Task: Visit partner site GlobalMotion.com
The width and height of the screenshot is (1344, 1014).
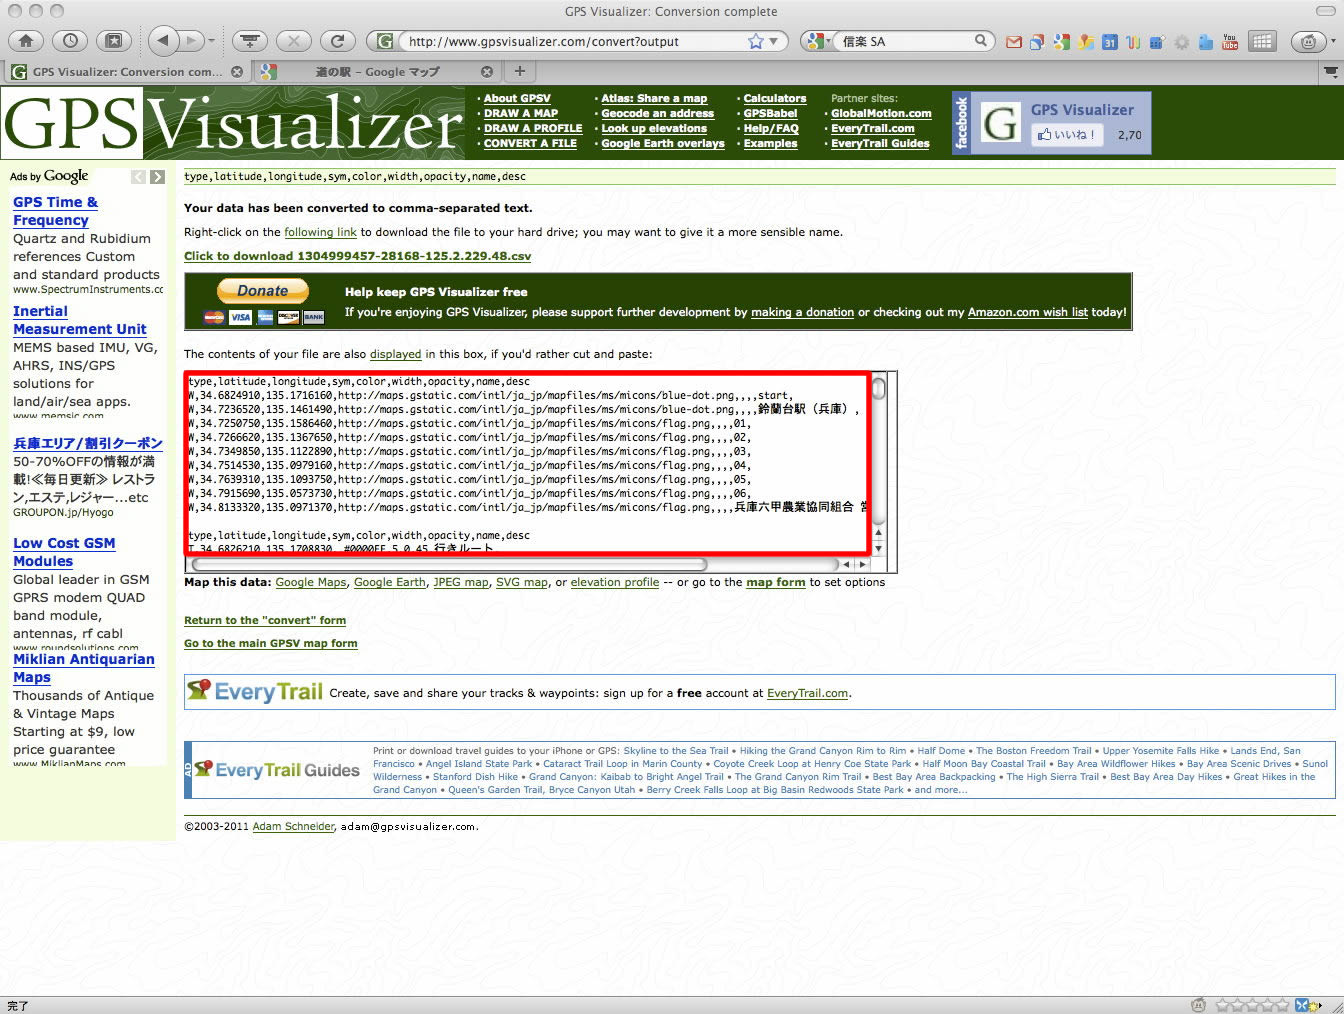Action: 881,113
